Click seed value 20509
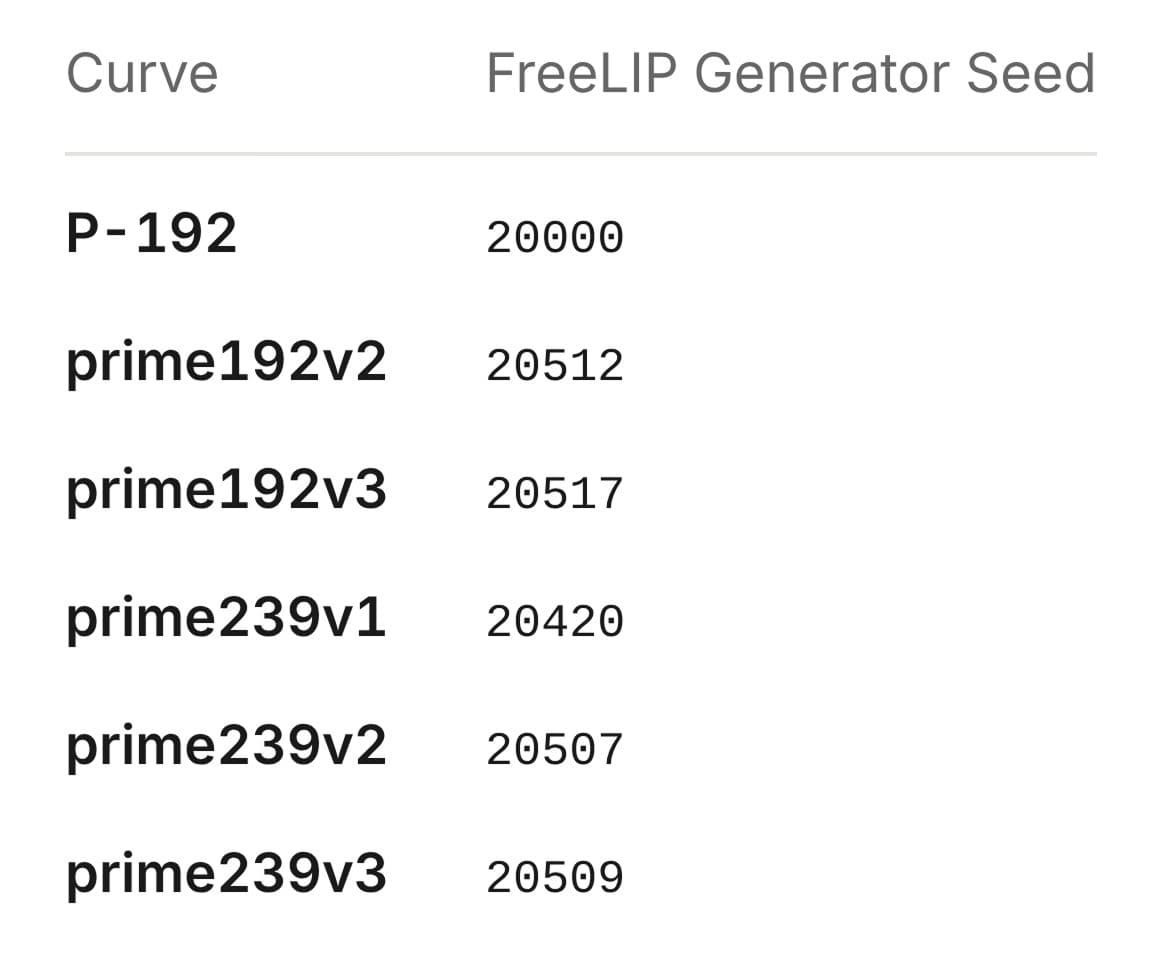 pyautogui.click(x=555, y=879)
